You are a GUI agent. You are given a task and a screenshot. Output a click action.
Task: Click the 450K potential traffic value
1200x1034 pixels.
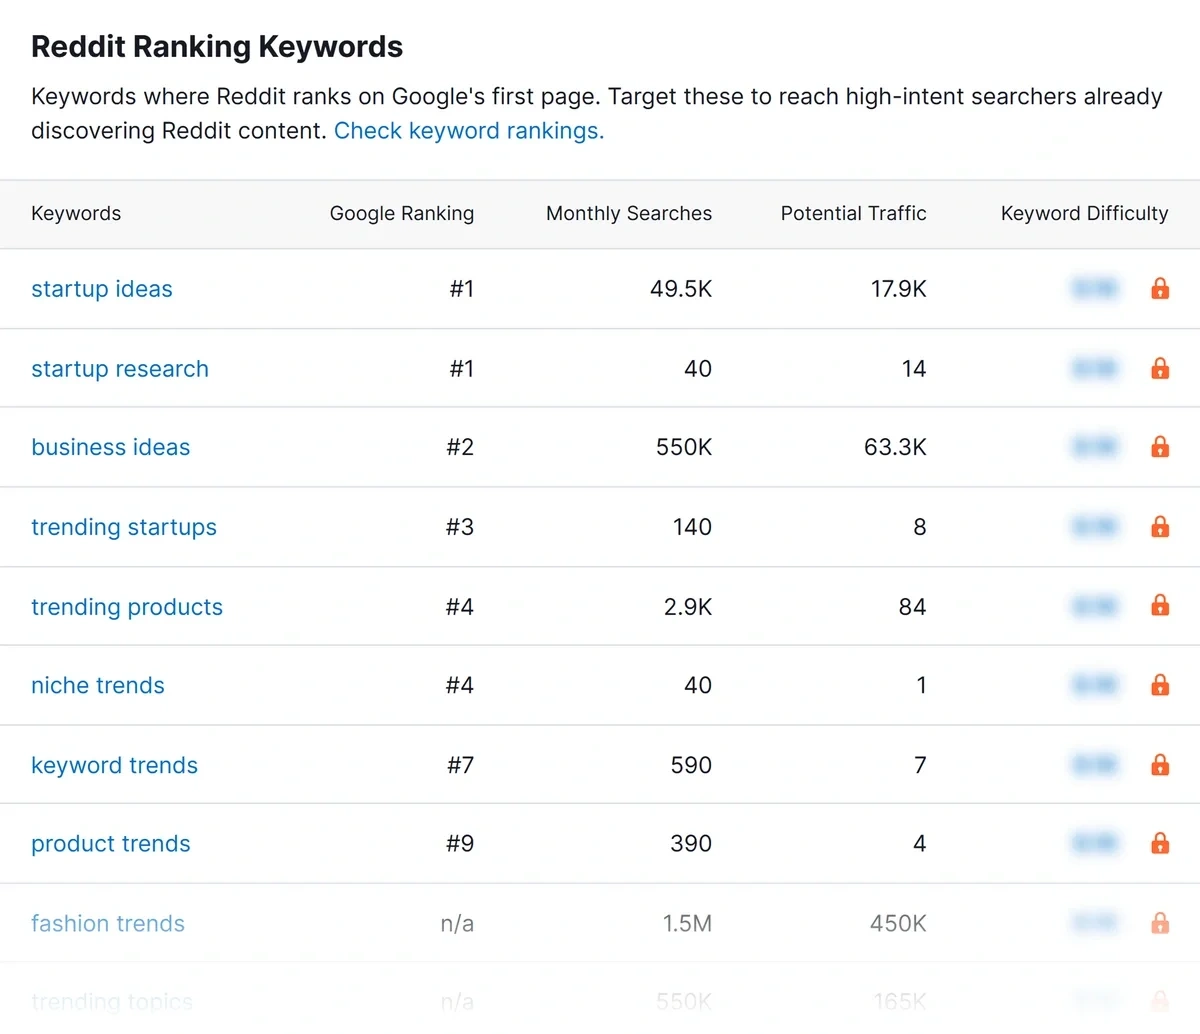coord(898,923)
